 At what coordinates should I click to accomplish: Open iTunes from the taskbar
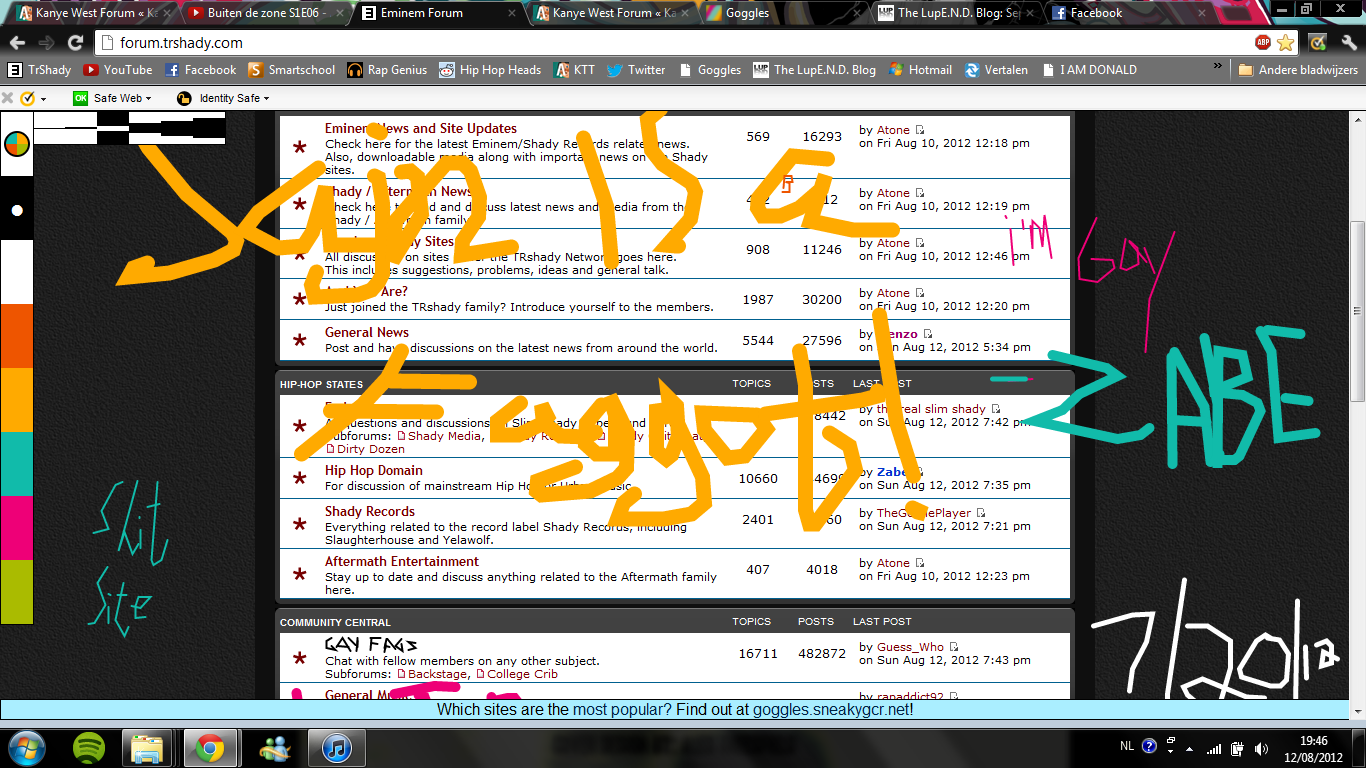tap(329, 747)
